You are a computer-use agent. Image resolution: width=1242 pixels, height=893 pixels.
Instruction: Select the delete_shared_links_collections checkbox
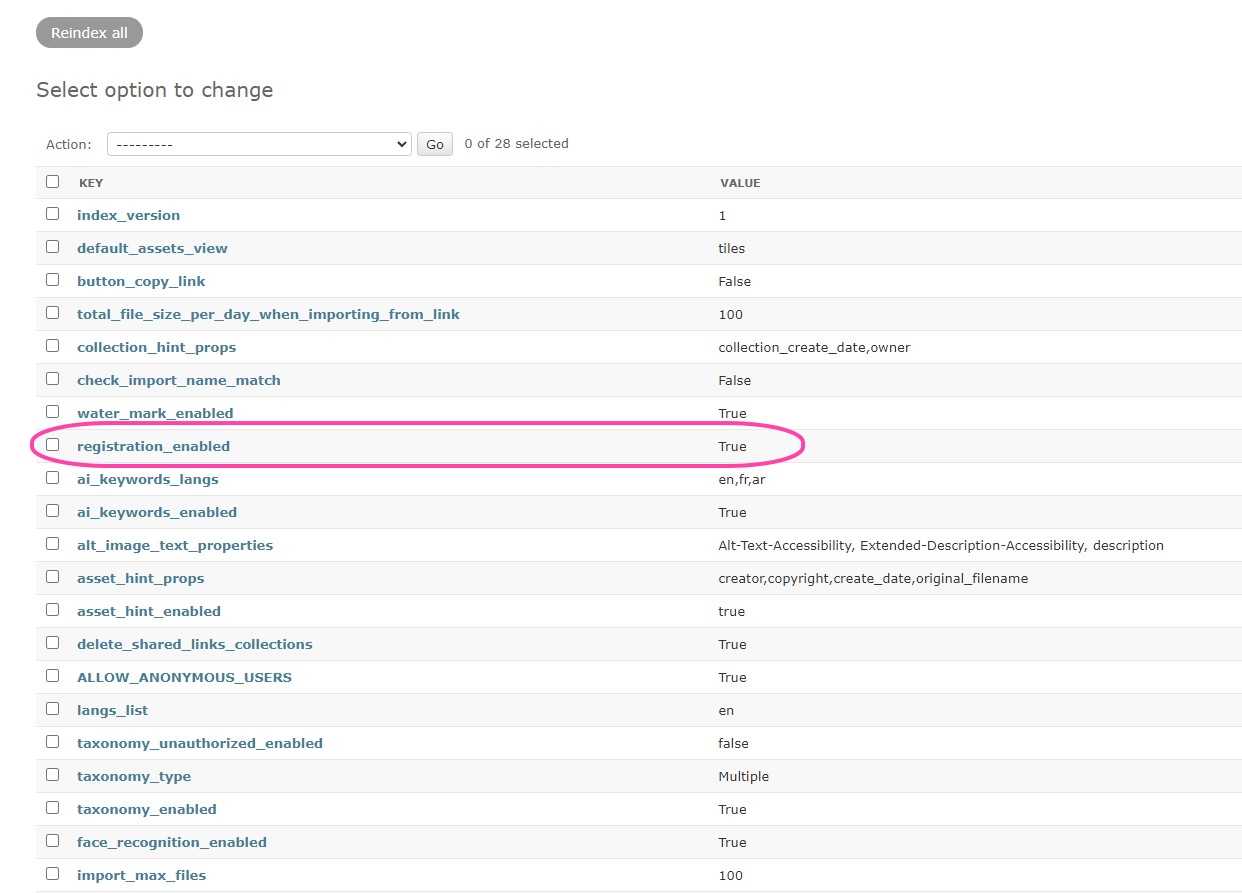(52, 643)
